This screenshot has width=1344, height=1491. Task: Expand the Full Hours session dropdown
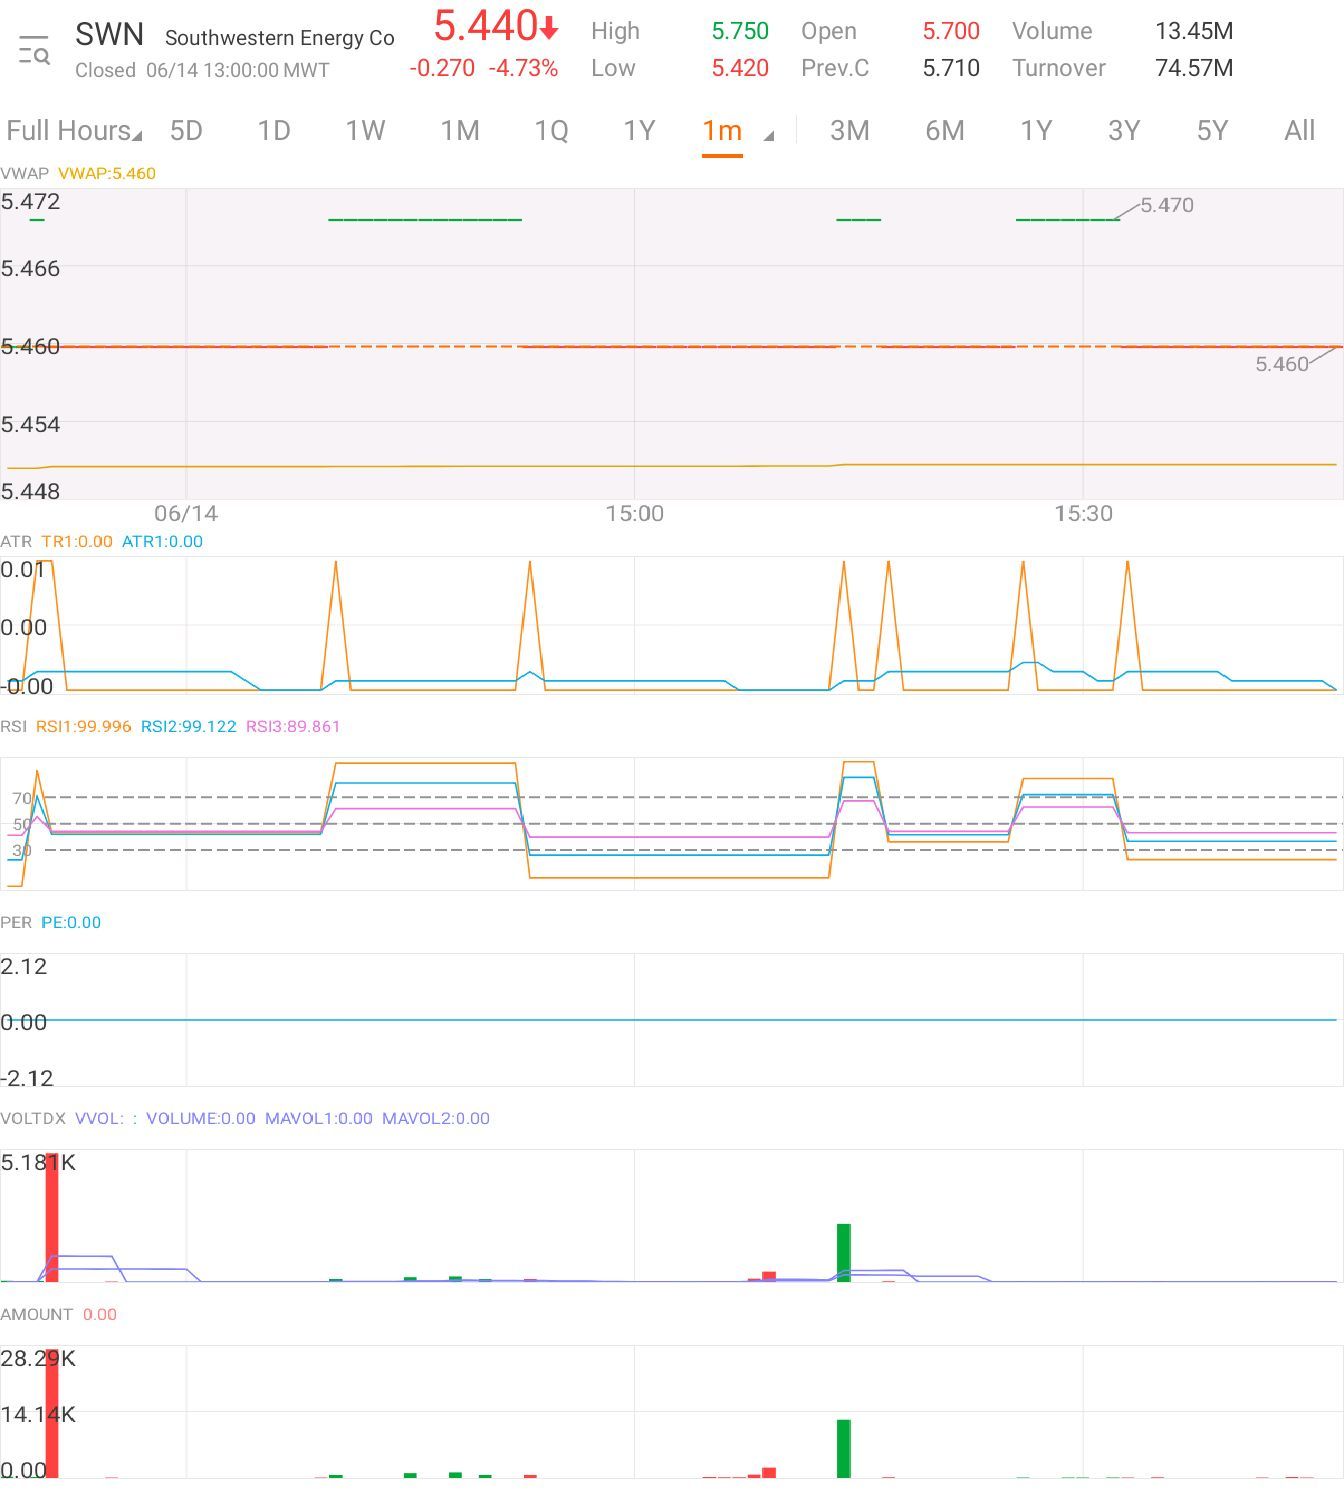(x=74, y=131)
